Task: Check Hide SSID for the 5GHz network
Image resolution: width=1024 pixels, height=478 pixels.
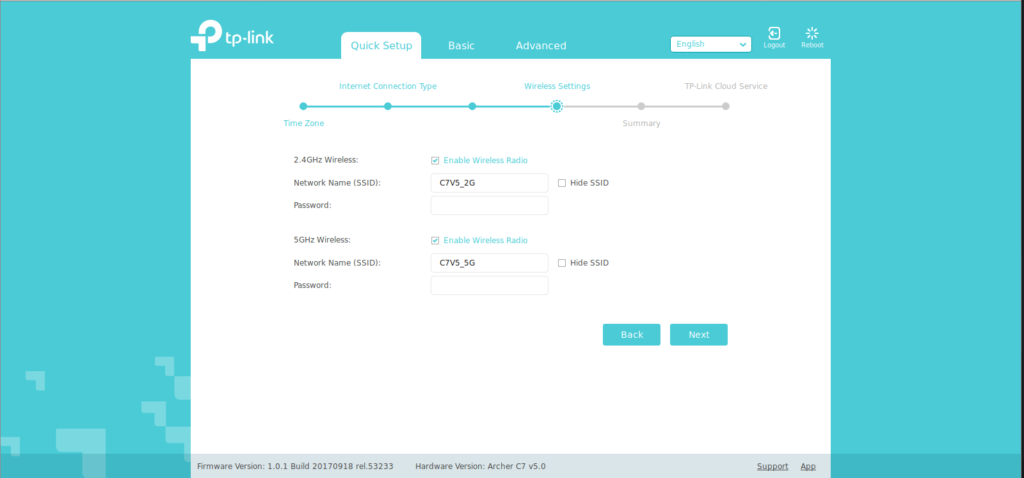Action: (562, 263)
